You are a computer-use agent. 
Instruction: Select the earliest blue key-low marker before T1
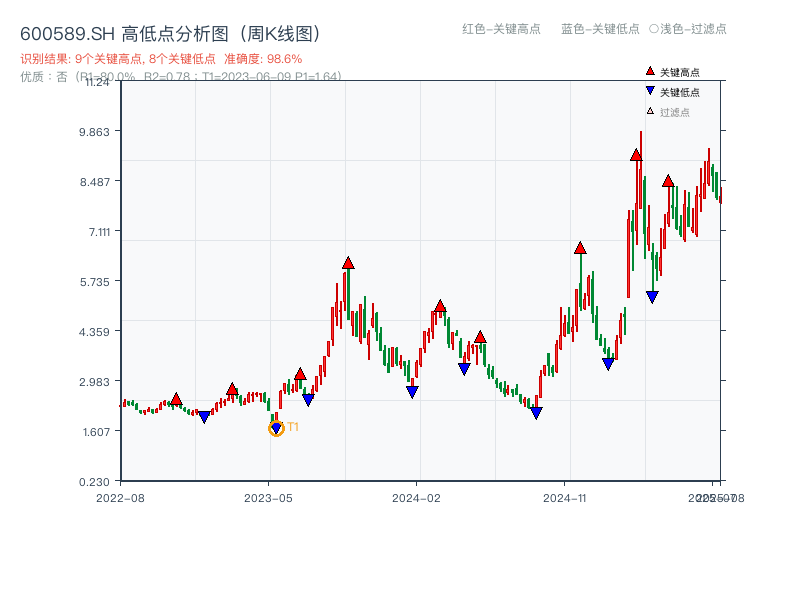(x=204, y=417)
